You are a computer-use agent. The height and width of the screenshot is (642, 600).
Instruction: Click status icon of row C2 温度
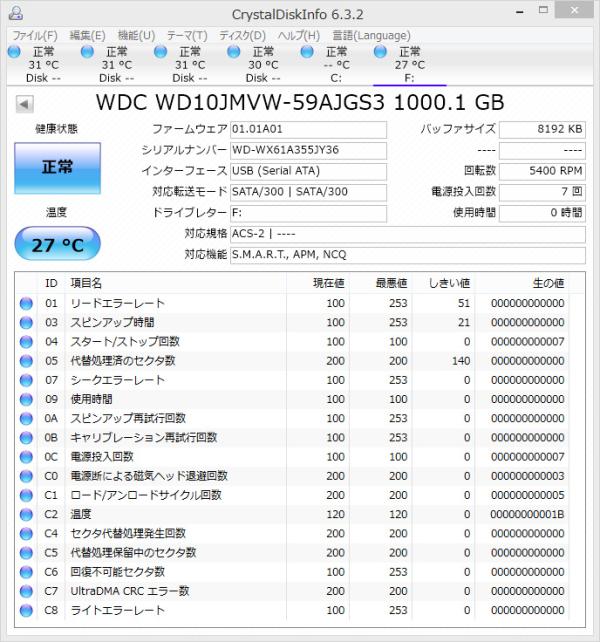(26, 515)
